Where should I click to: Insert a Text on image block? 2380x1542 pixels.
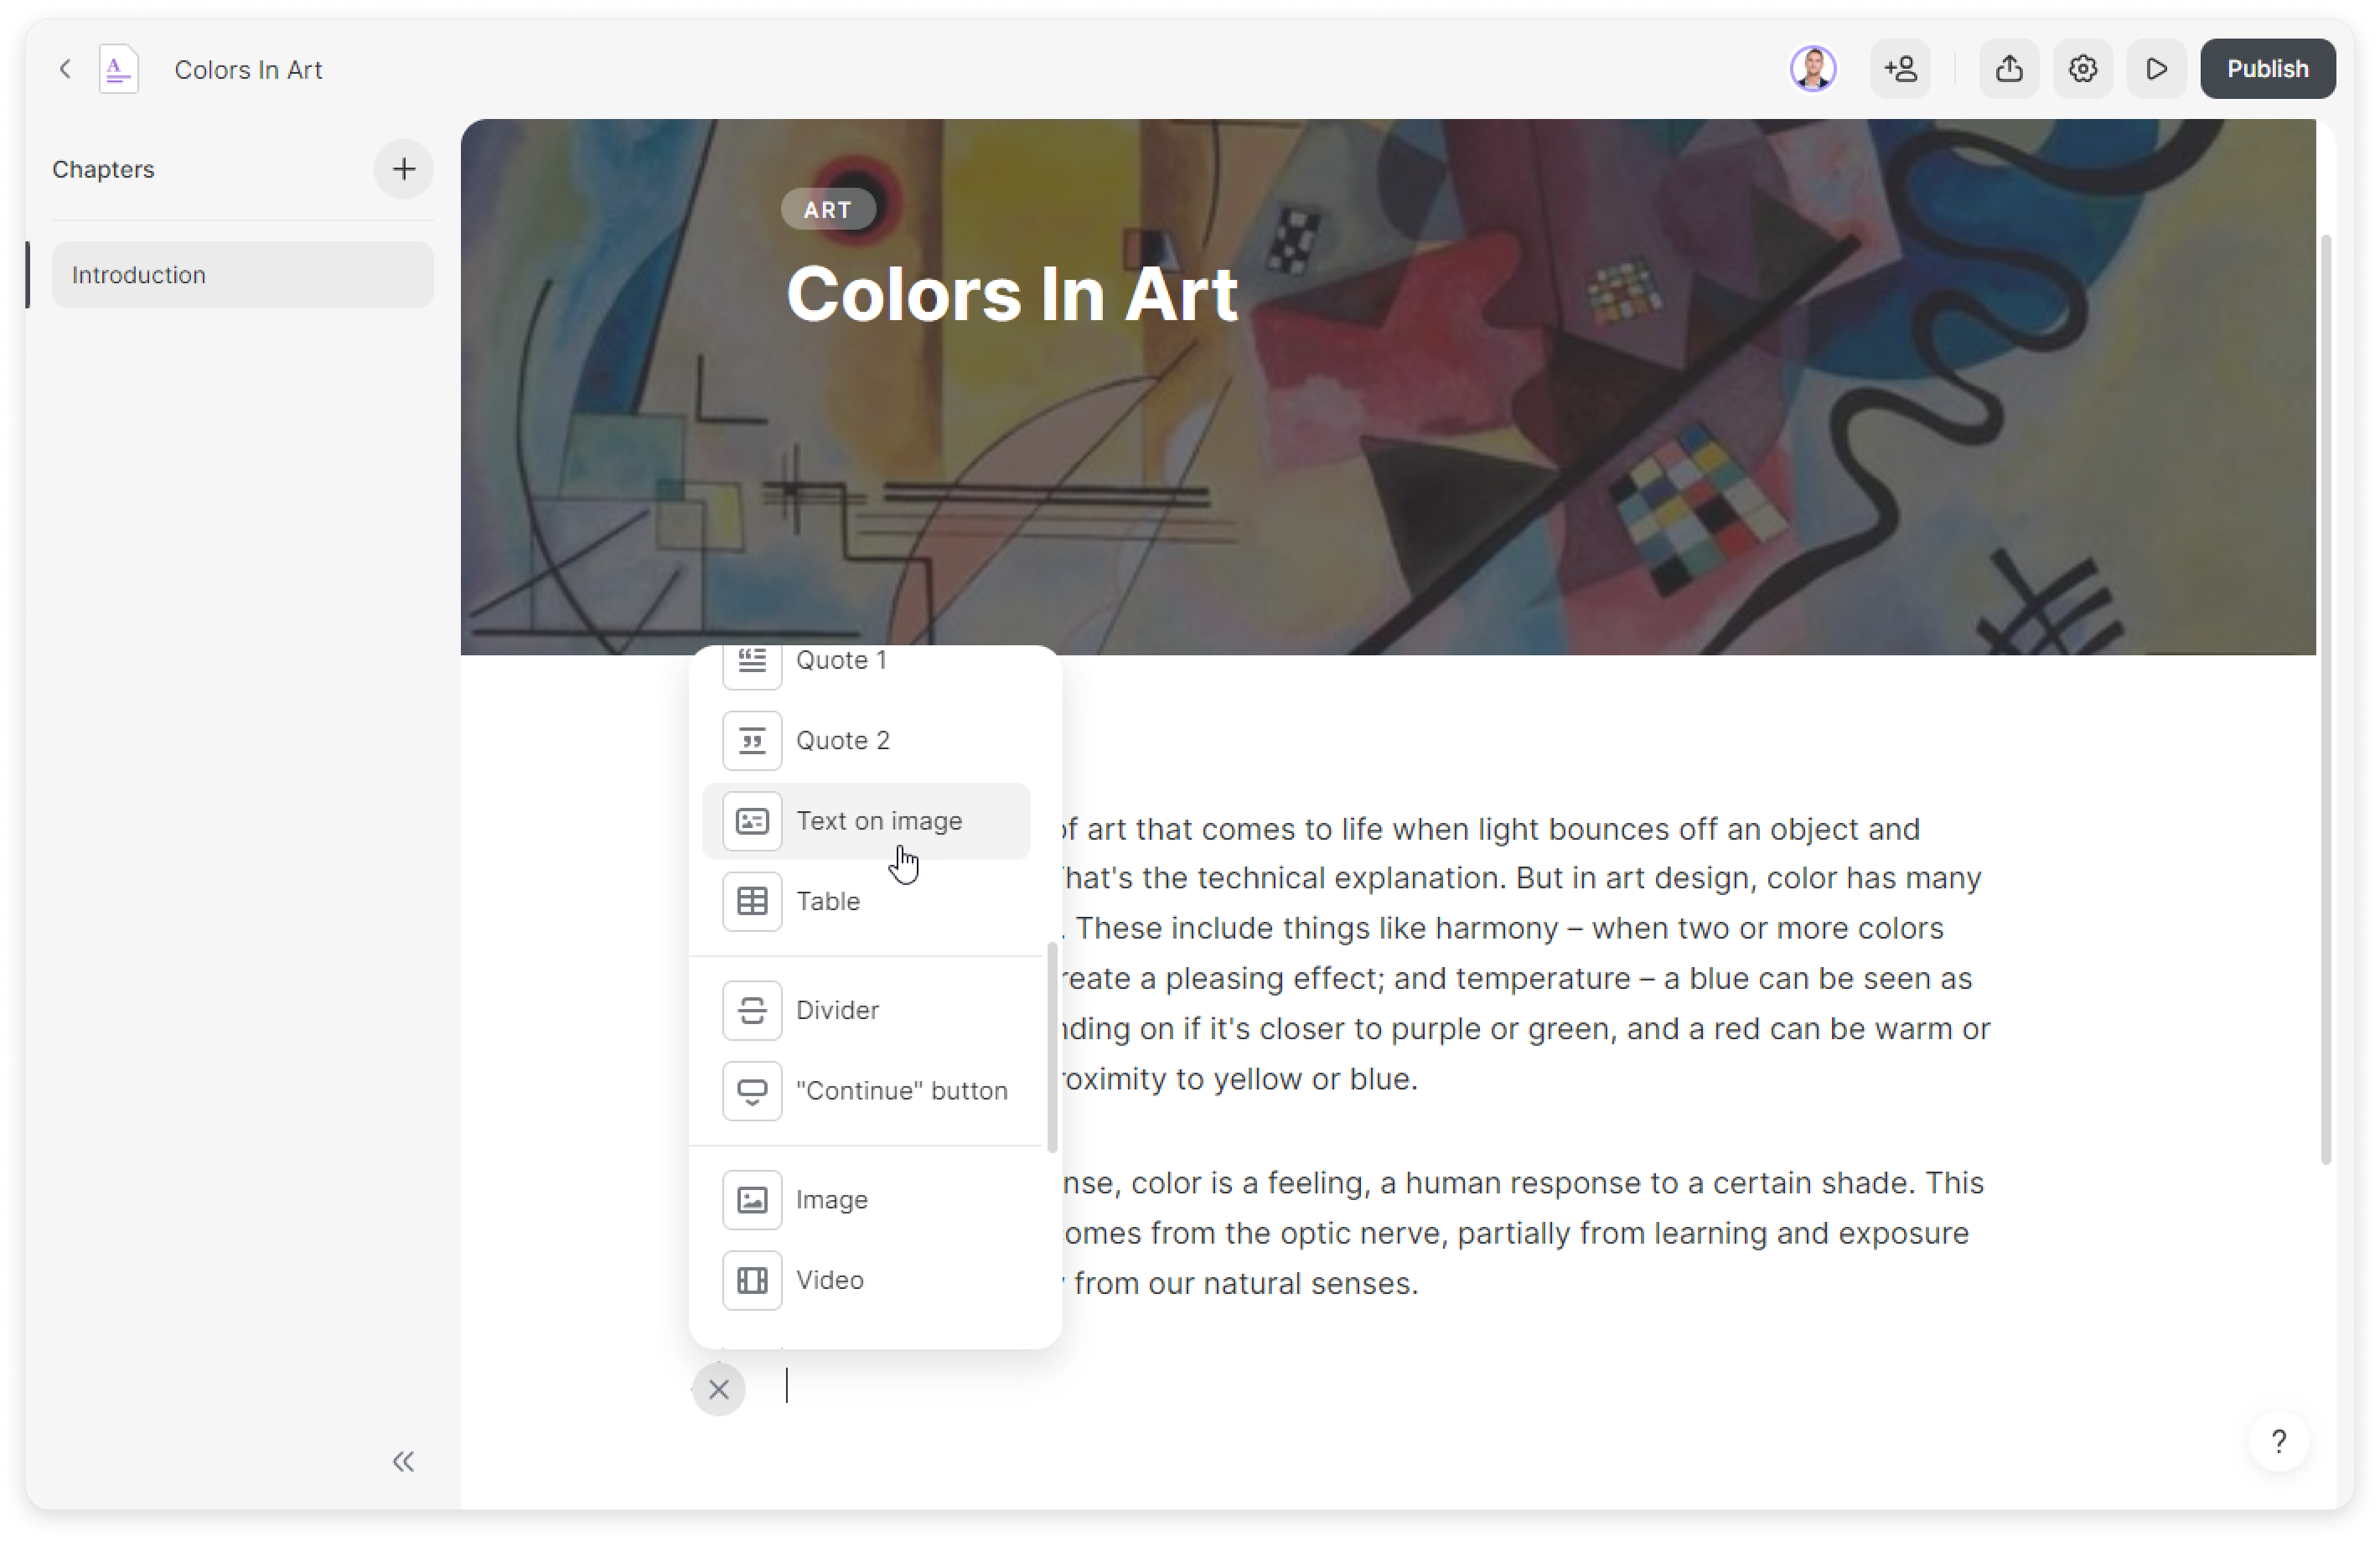[x=866, y=821]
